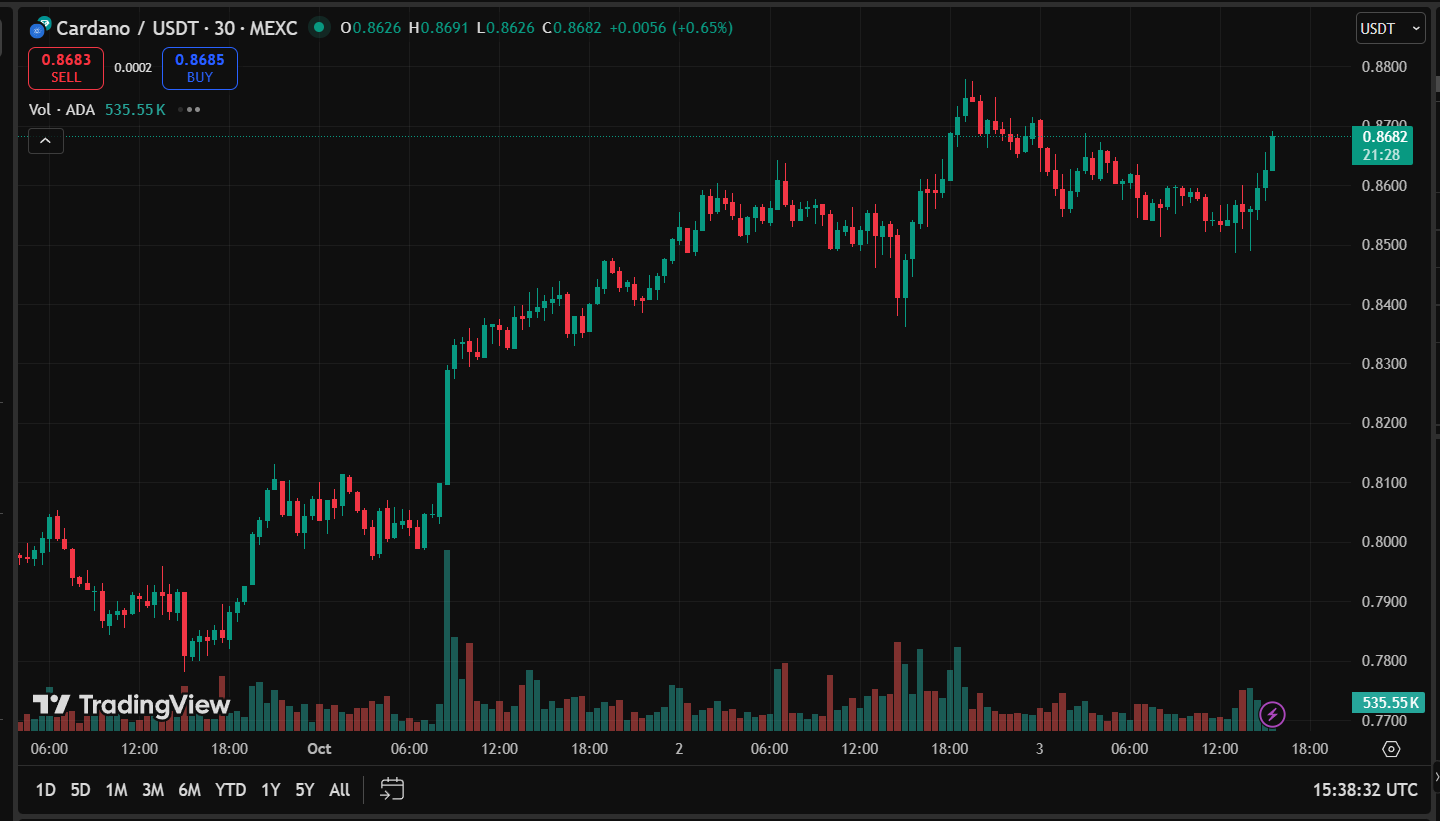This screenshot has height=821, width=1440.
Task: Click the SELL button at 0.8683
Action: pos(66,68)
